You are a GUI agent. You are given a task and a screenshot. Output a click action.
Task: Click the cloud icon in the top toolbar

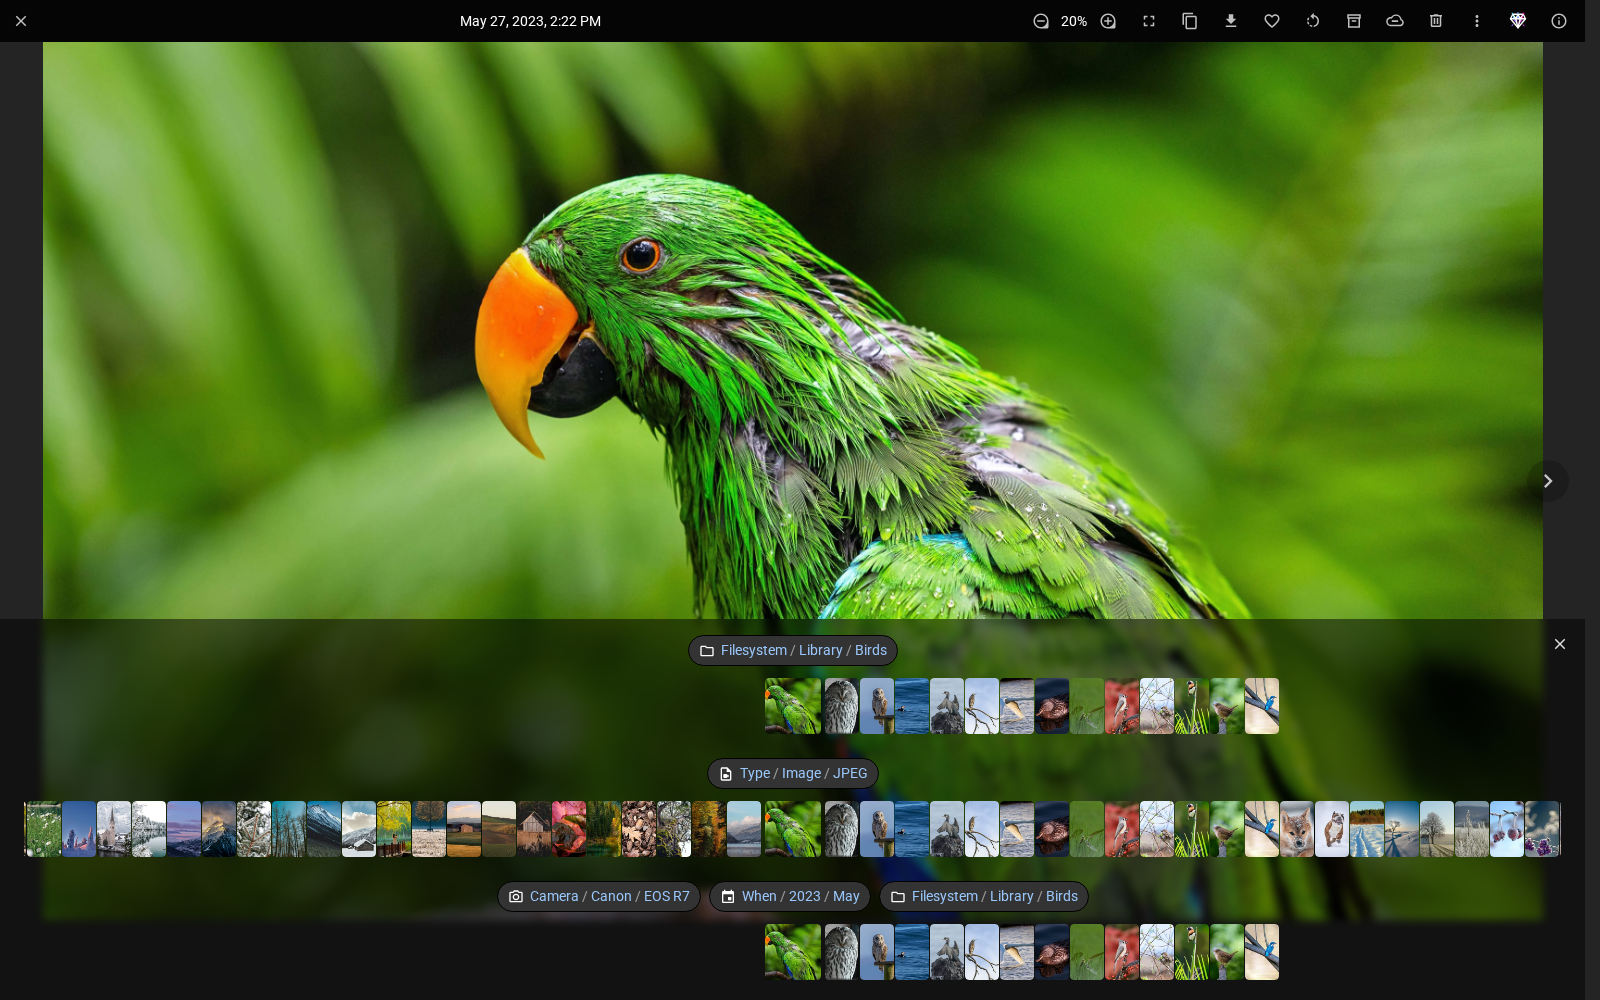1395,21
